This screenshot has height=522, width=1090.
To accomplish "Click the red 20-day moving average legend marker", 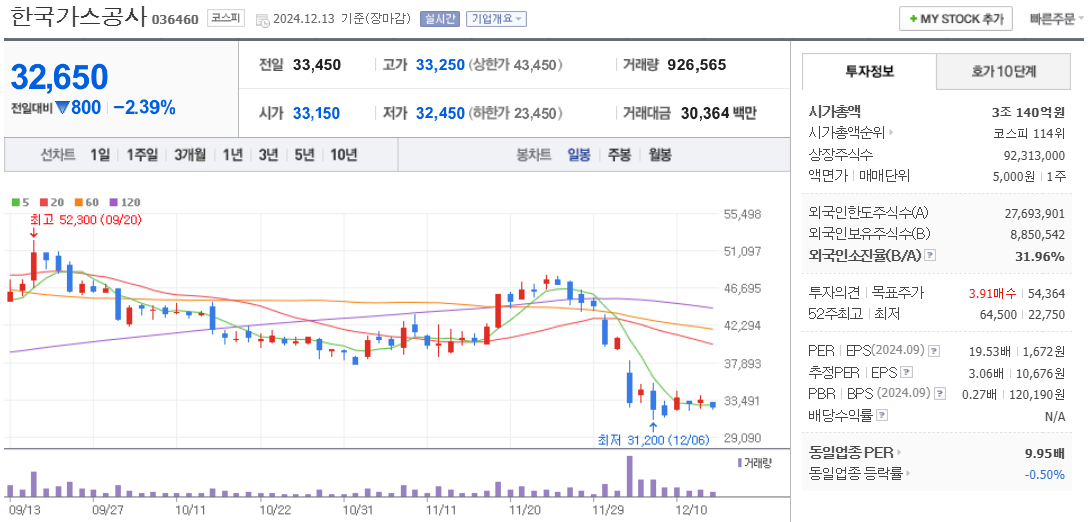I will pos(44,203).
